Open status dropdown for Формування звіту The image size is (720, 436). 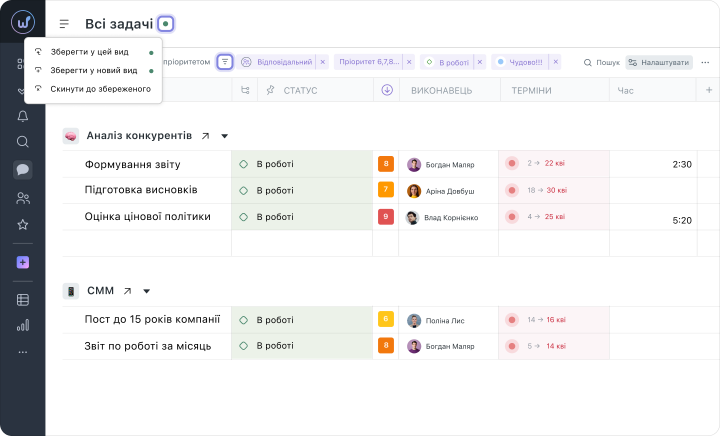[x=302, y=164]
